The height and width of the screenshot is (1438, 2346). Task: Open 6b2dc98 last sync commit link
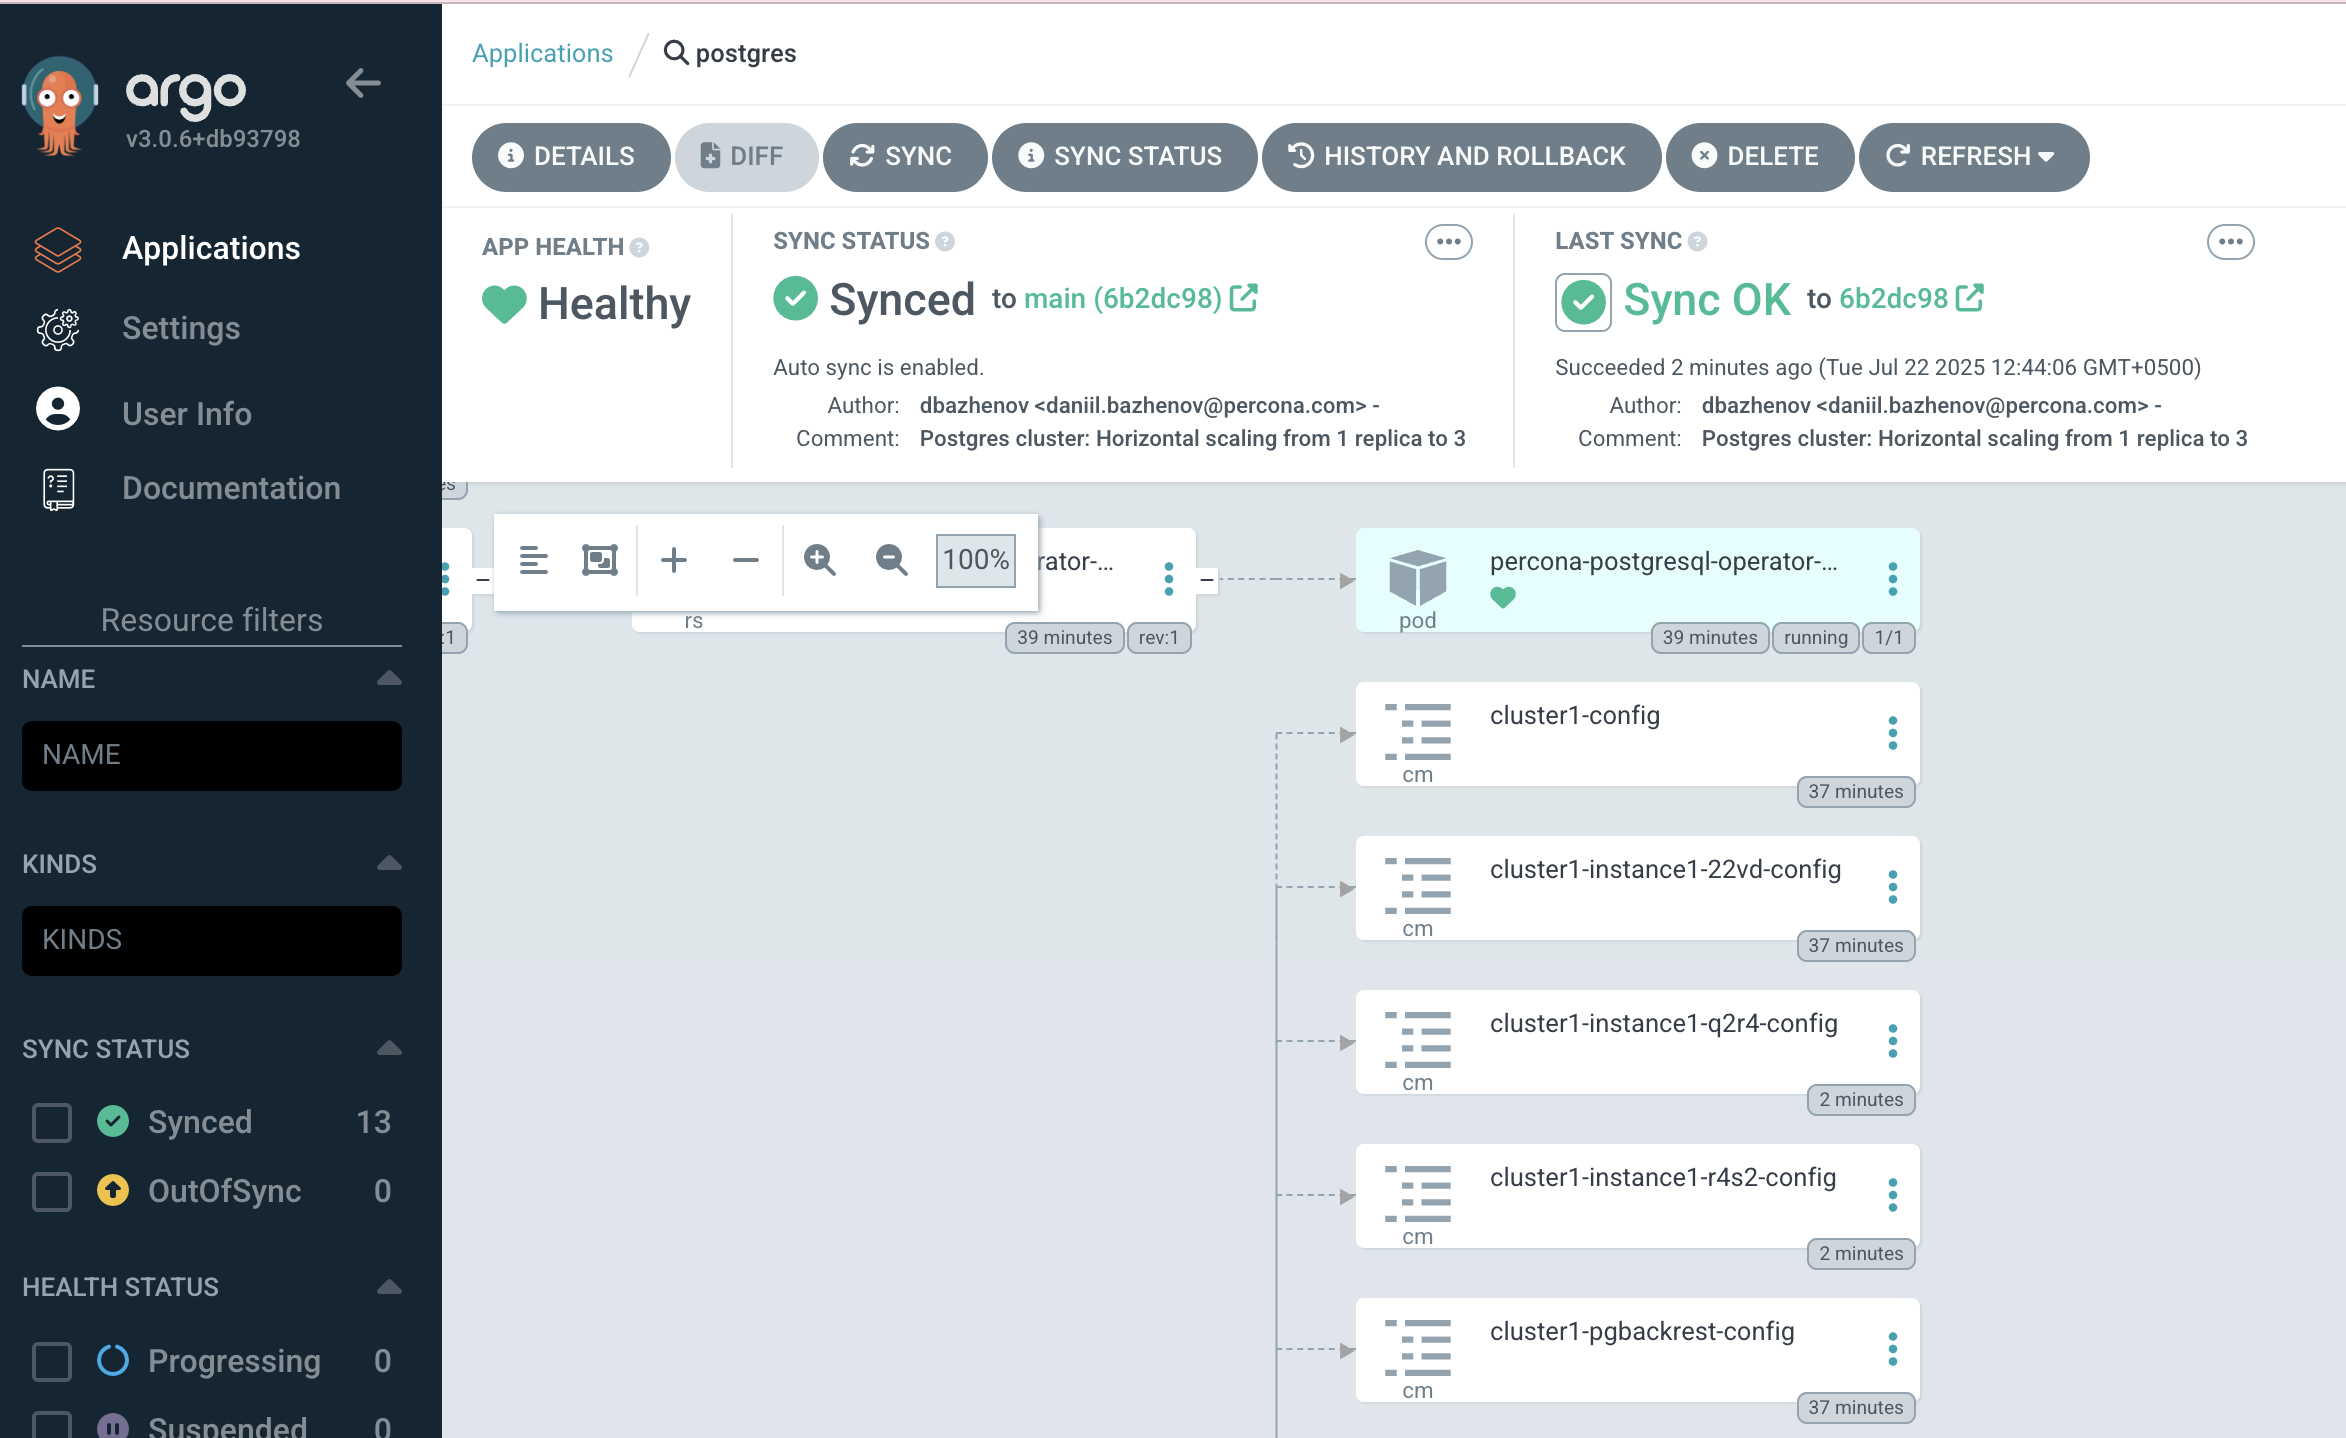[1894, 298]
